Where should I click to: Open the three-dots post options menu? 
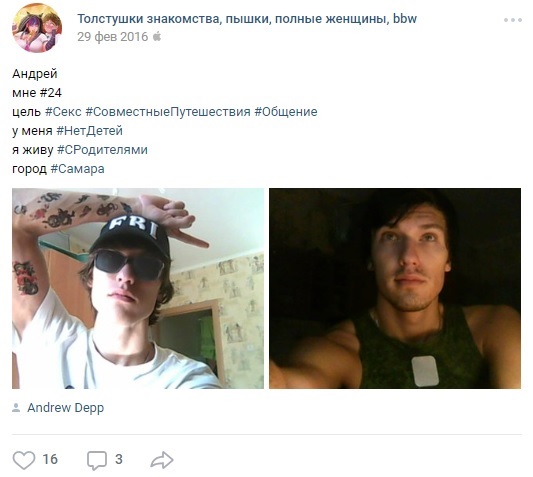tap(513, 20)
